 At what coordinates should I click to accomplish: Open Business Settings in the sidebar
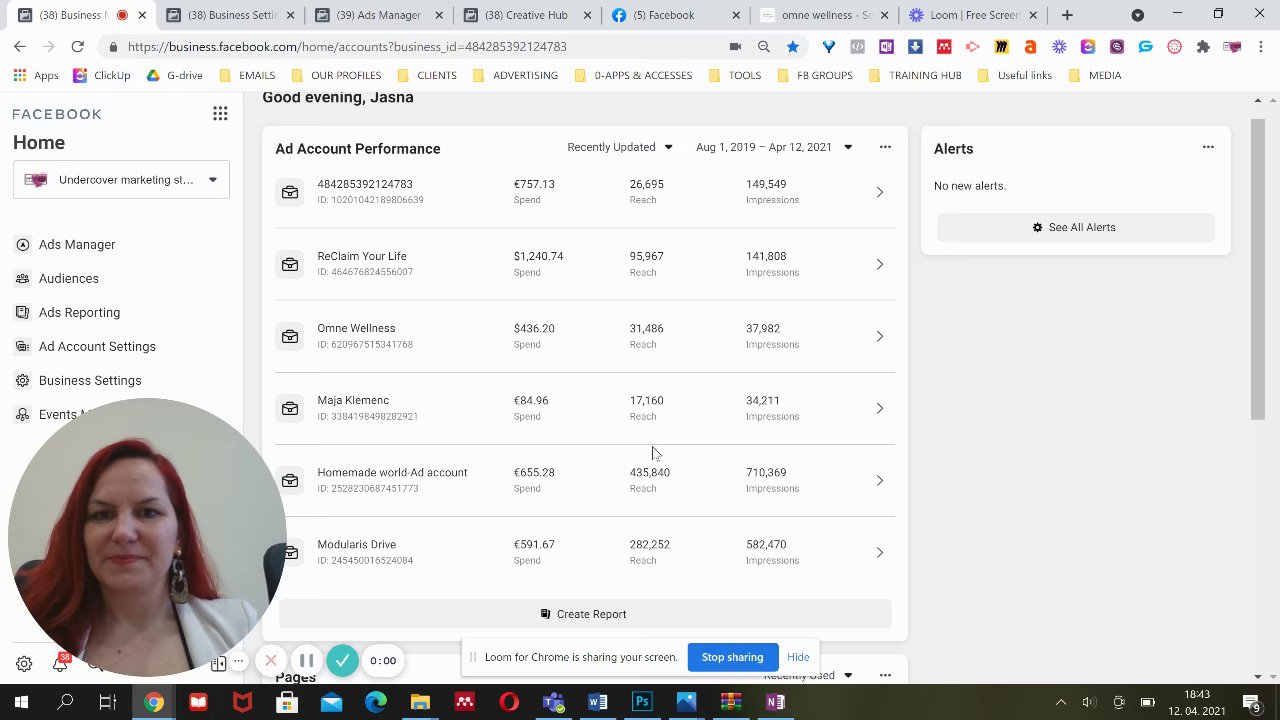coord(90,380)
